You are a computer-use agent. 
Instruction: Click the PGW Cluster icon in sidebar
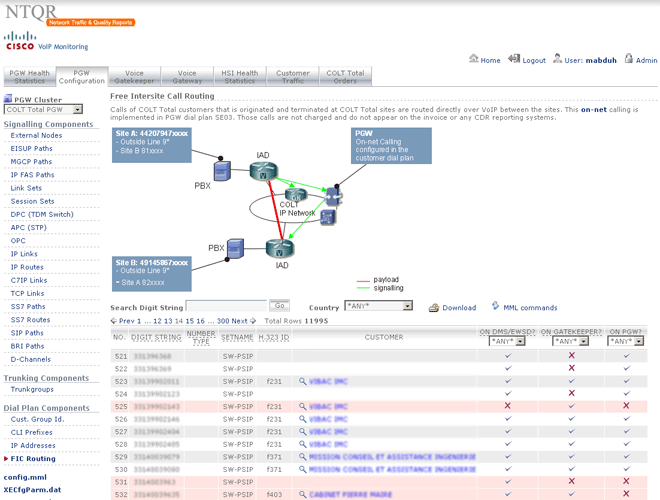click(8, 99)
